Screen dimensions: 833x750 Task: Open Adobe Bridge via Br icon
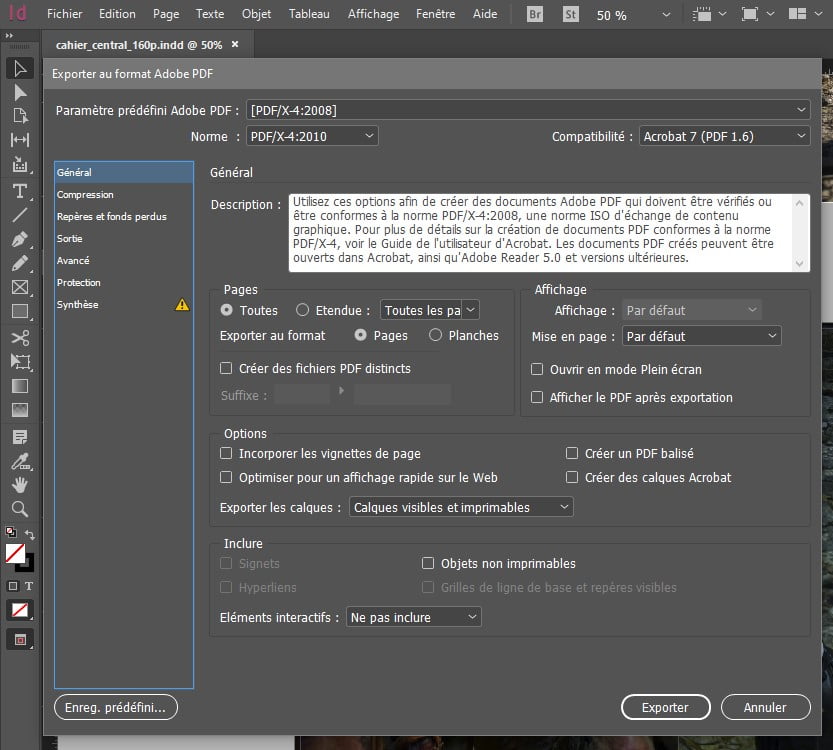(x=535, y=15)
